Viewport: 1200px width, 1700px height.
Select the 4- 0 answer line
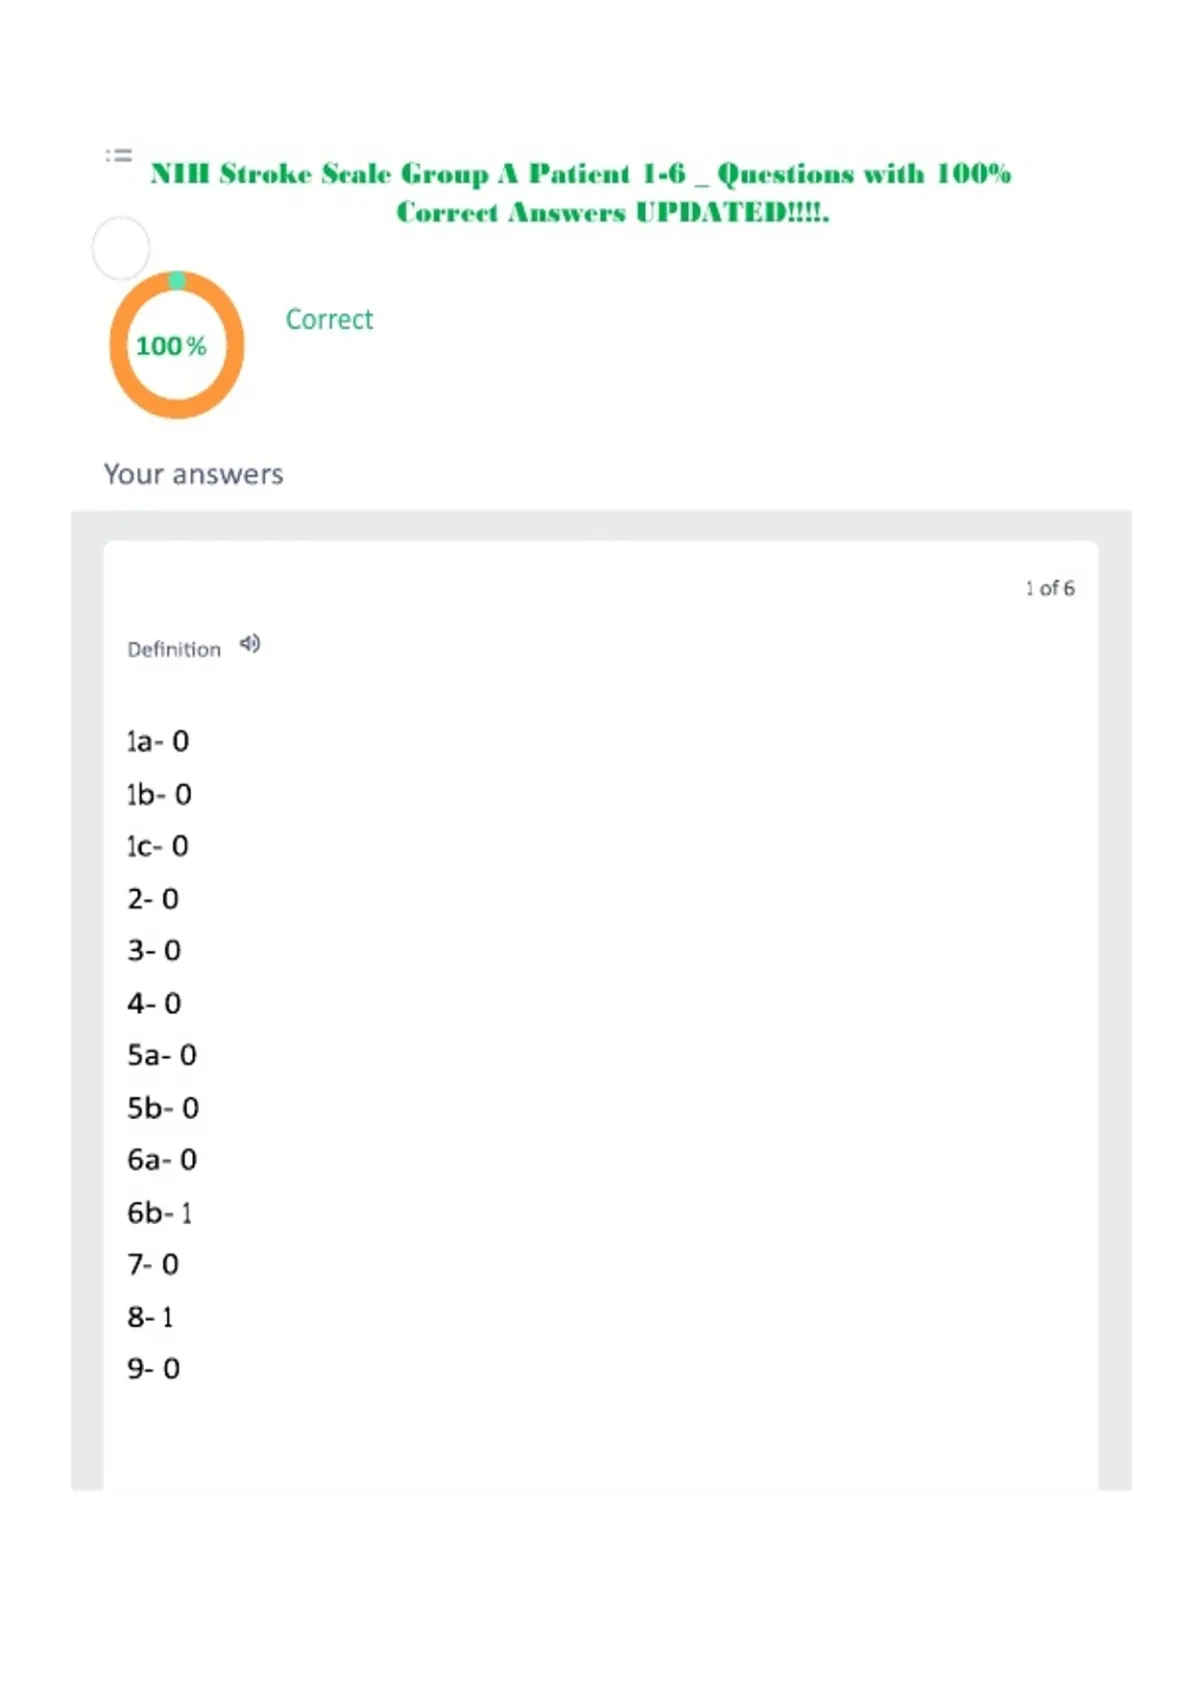coord(154,1003)
